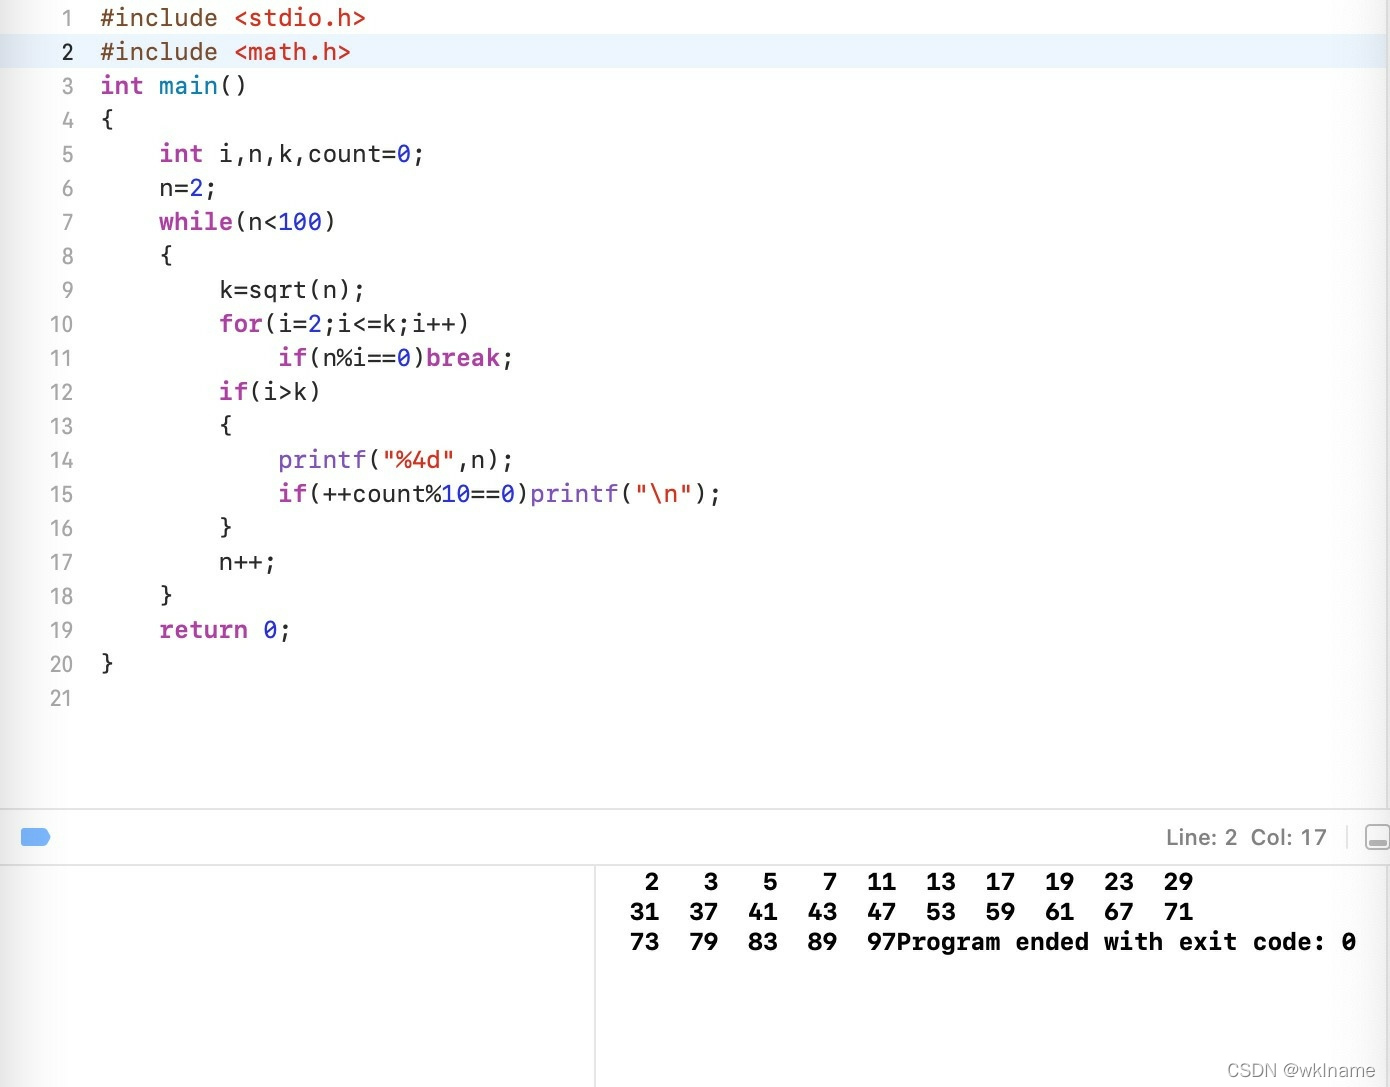This screenshot has height=1087, width=1390.
Task: Click the 'printf("%4d",n);' statement
Action: pyautogui.click(x=396, y=460)
